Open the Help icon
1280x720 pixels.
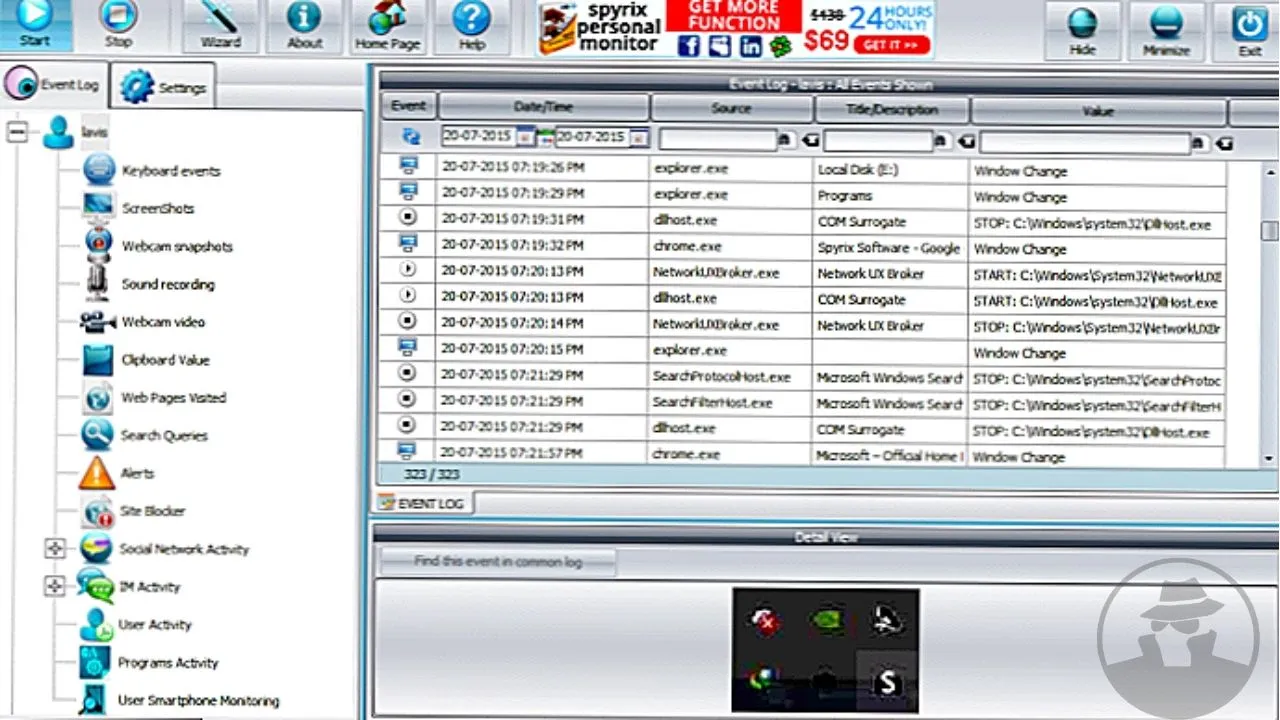tap(471, 26)
